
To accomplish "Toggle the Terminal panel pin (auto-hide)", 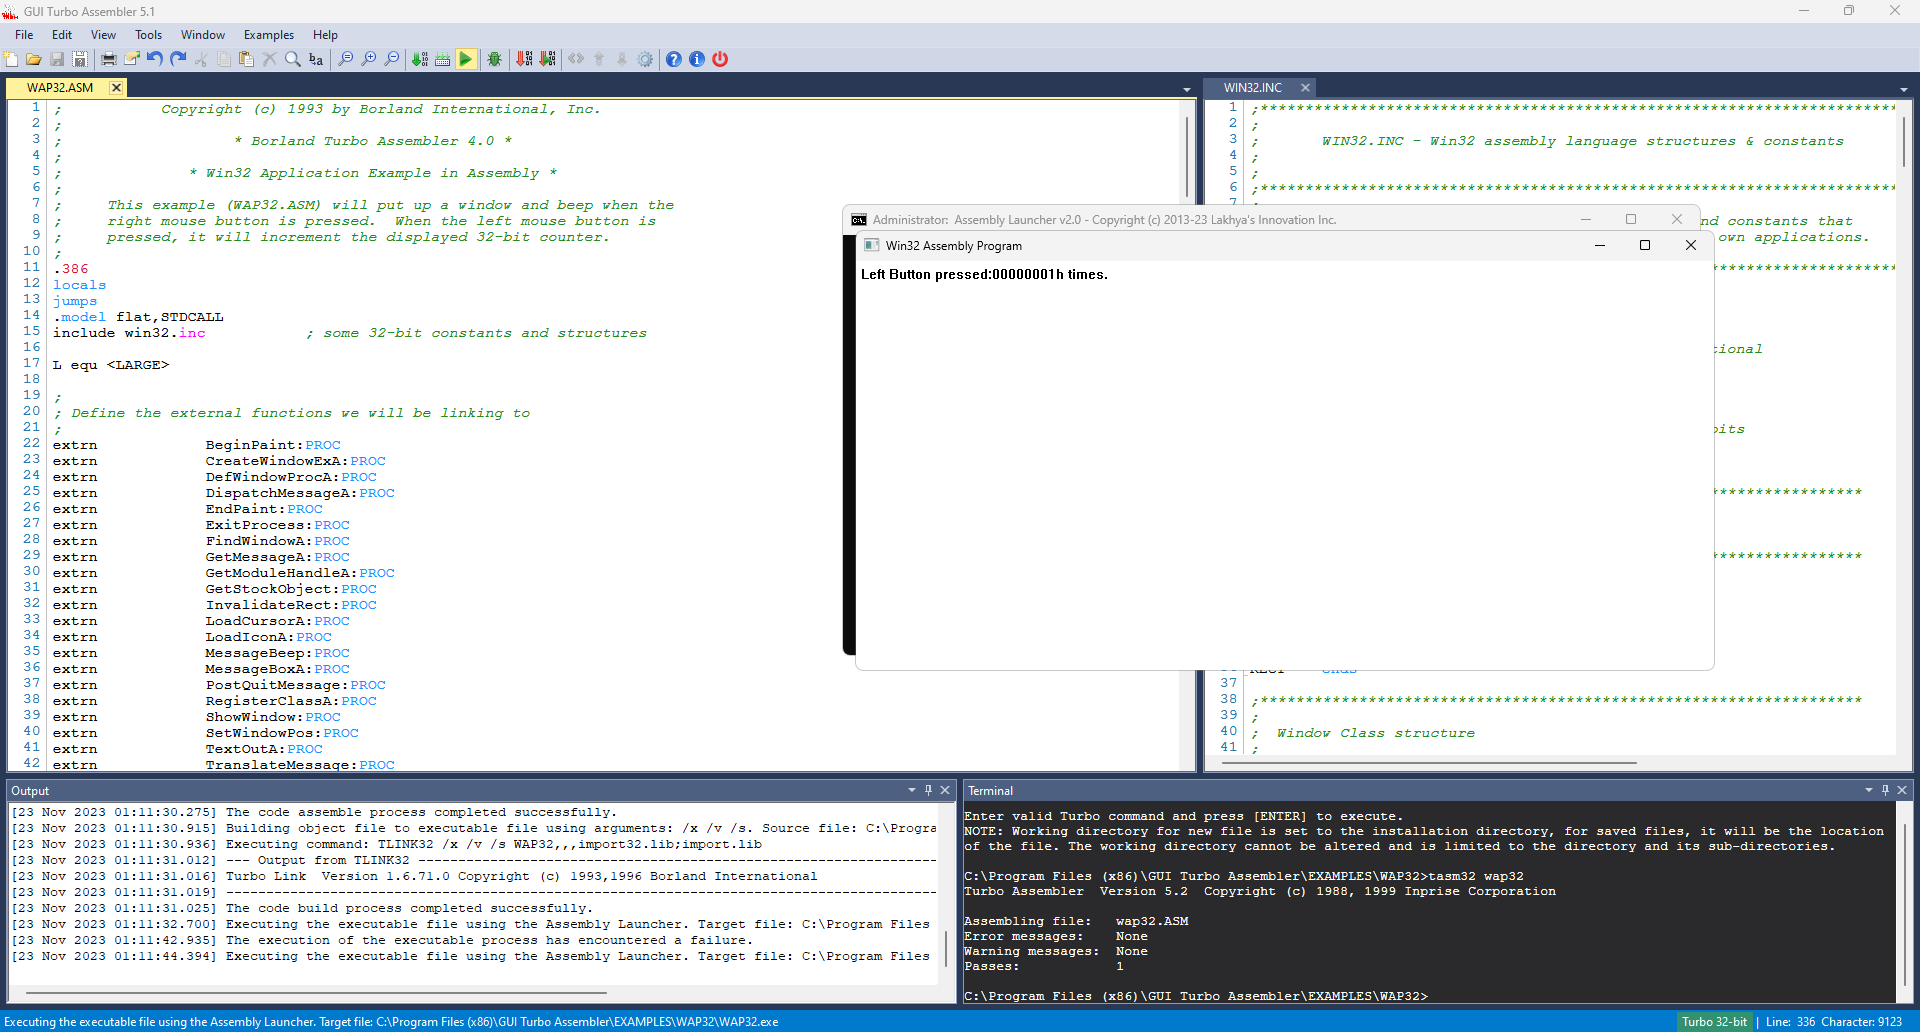I will 1885,790.
